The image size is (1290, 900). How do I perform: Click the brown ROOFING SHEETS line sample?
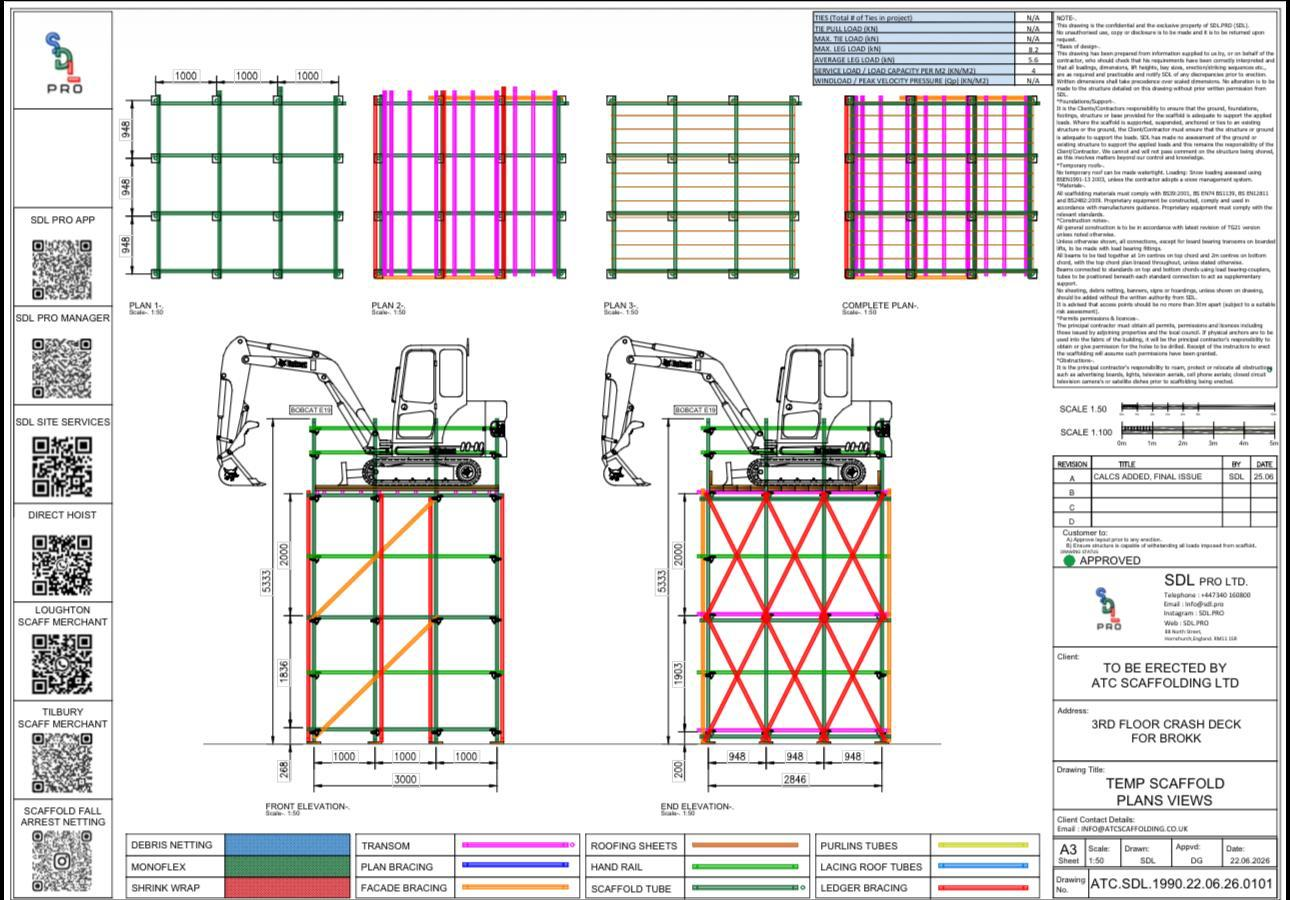(746, 845)
